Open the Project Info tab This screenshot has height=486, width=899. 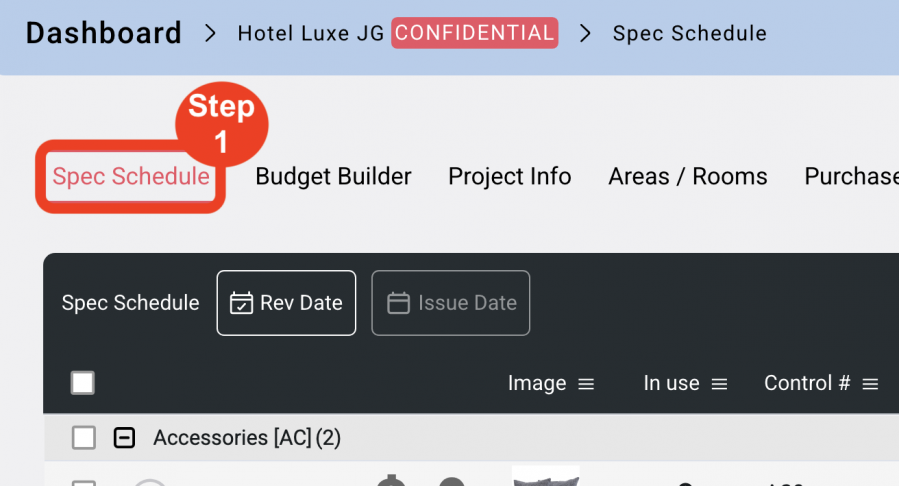tap(510, 177)
